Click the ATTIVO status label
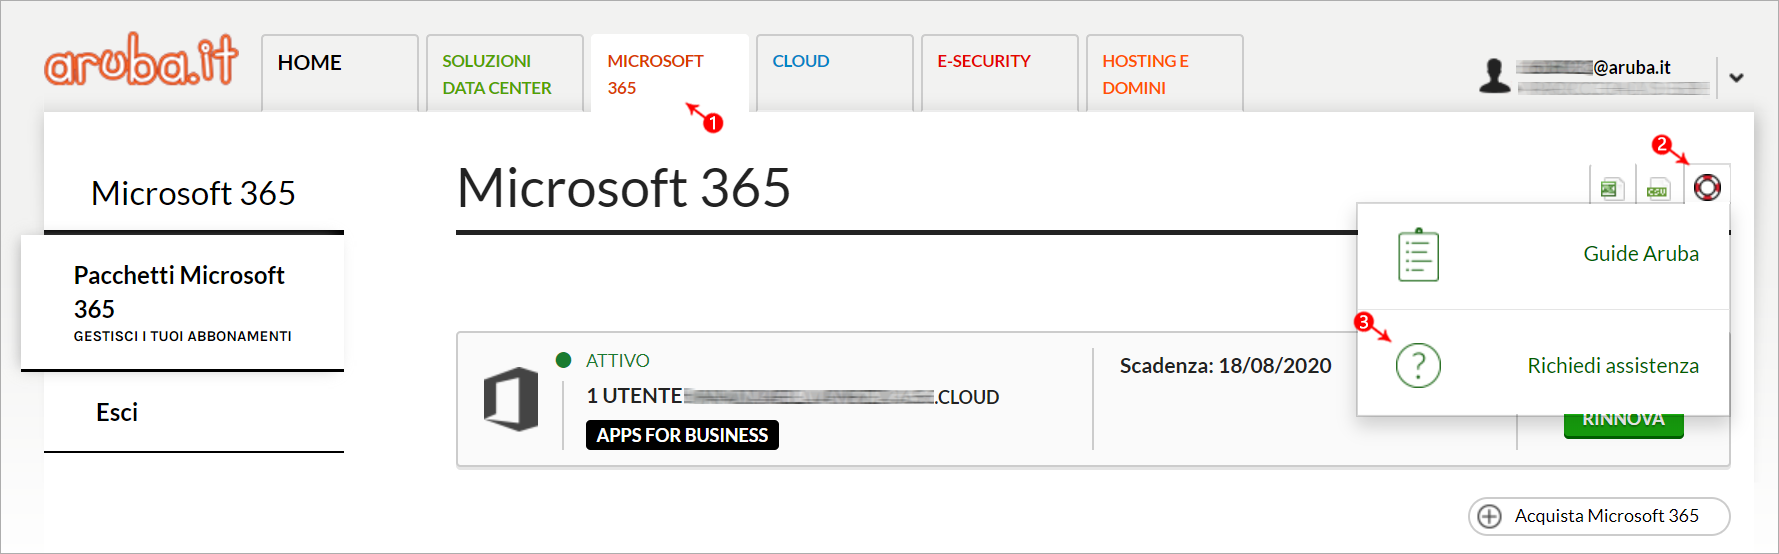Image resolution: width=1779 pixels, height=554 pixels. (x=617, y=361)
